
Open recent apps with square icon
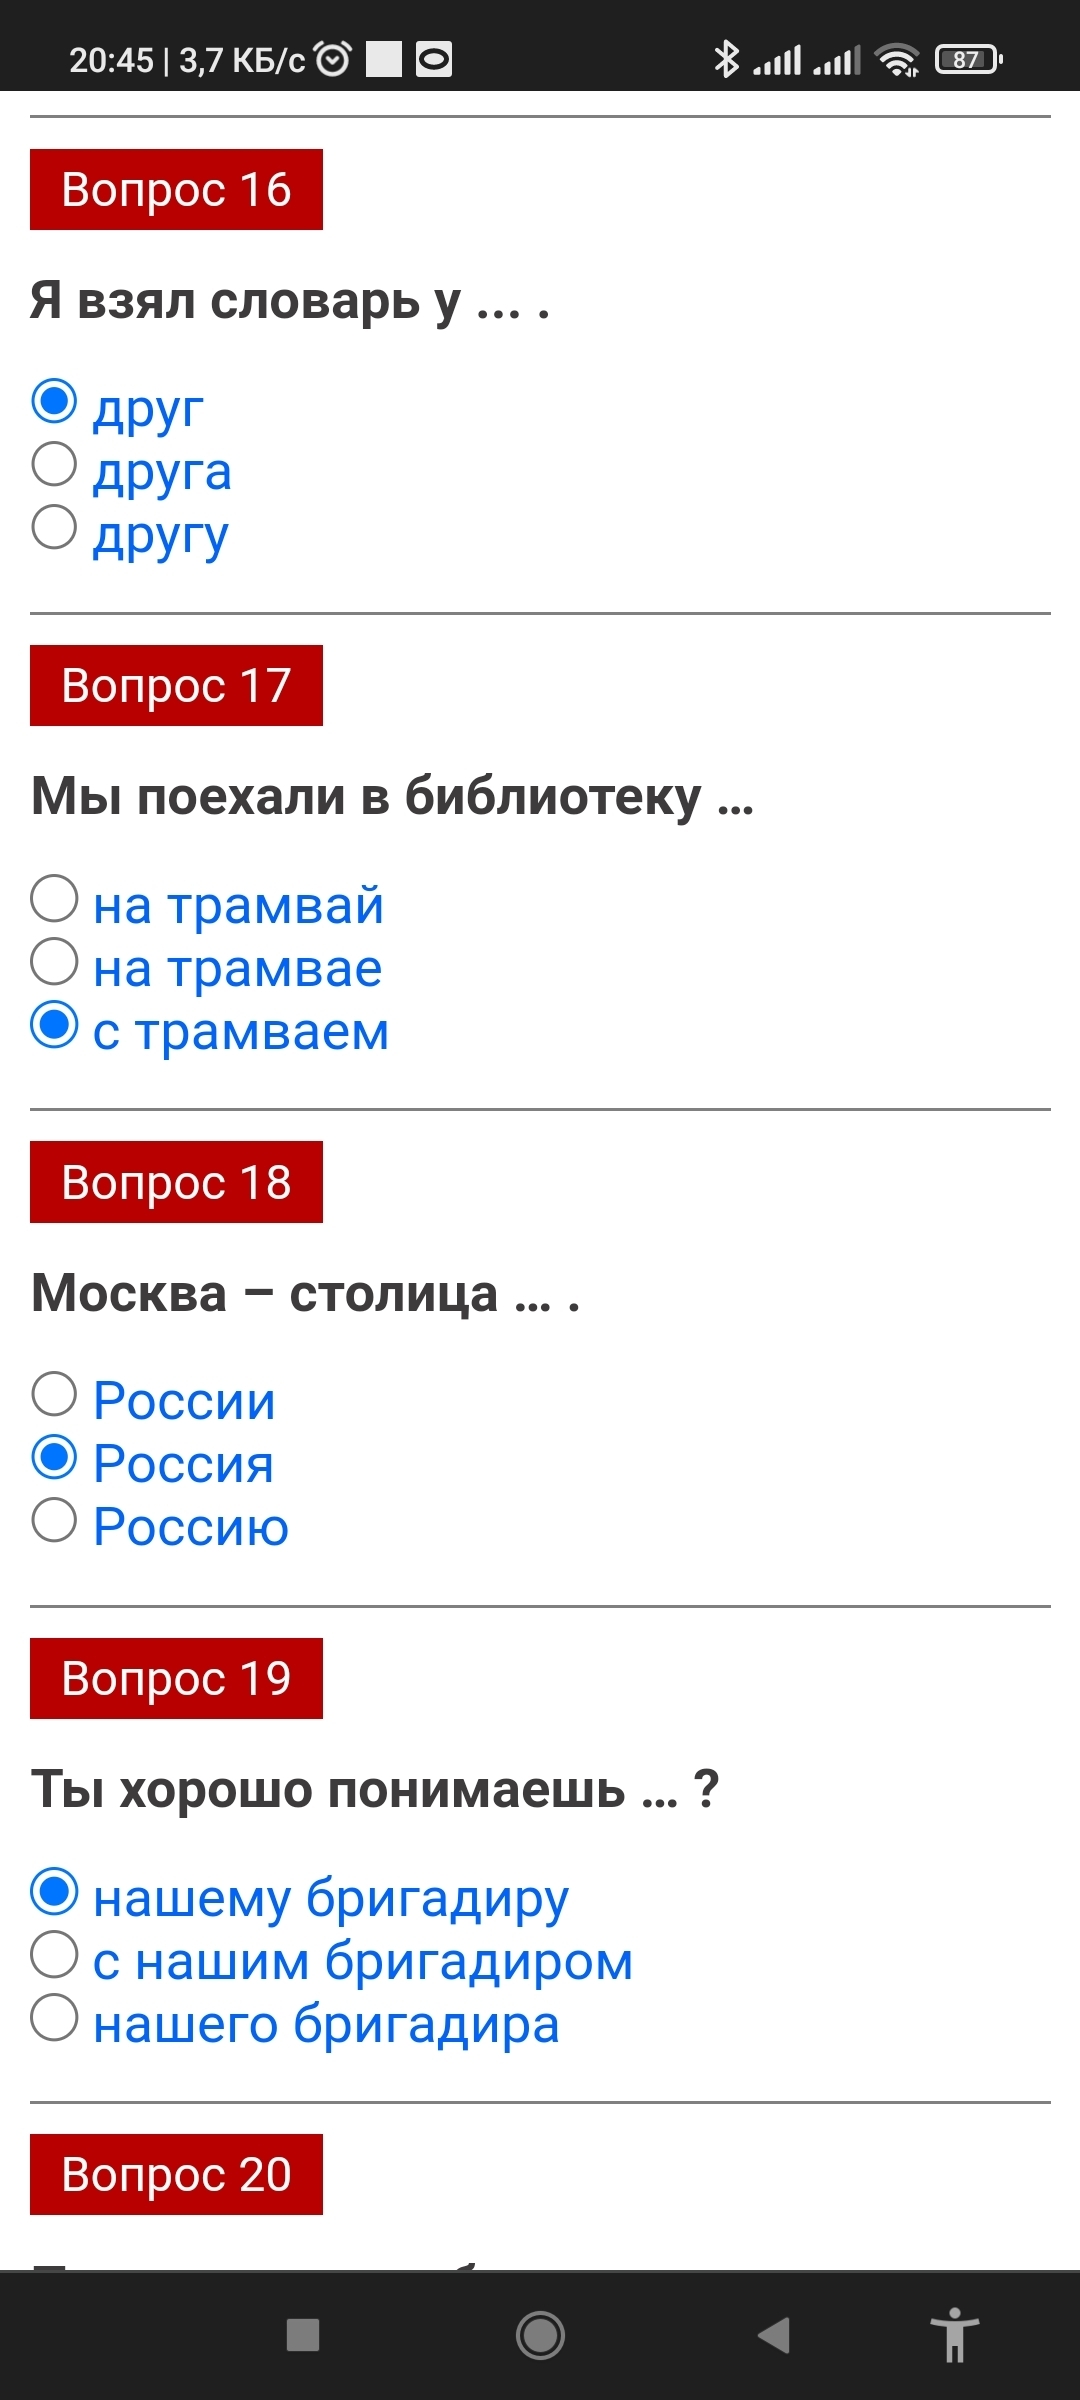point(302,2336)
